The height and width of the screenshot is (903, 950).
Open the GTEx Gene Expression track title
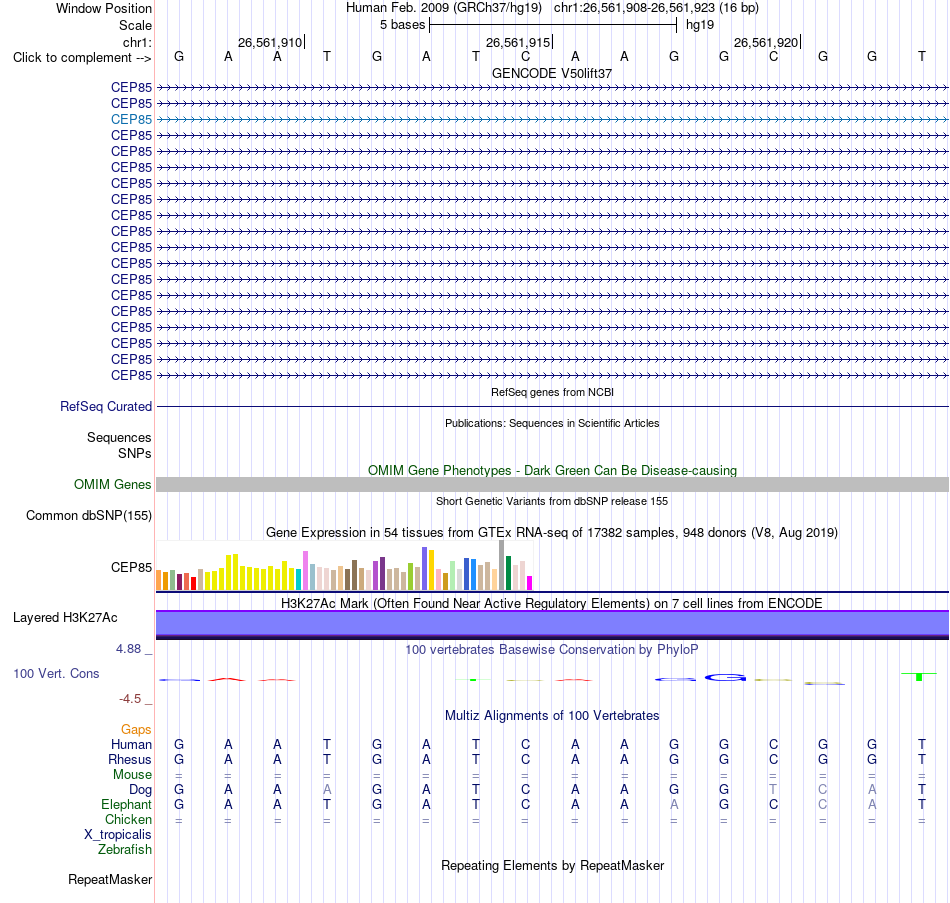[552, 533]
